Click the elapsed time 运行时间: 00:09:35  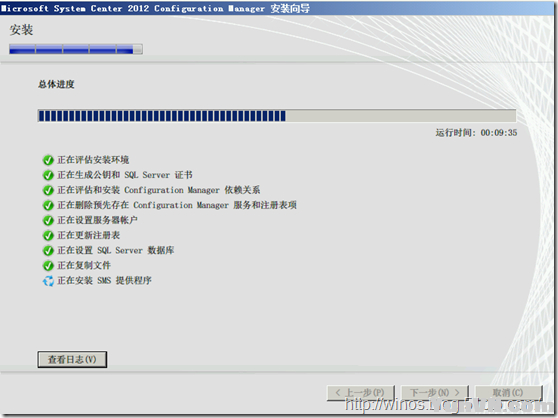[476, 133]
